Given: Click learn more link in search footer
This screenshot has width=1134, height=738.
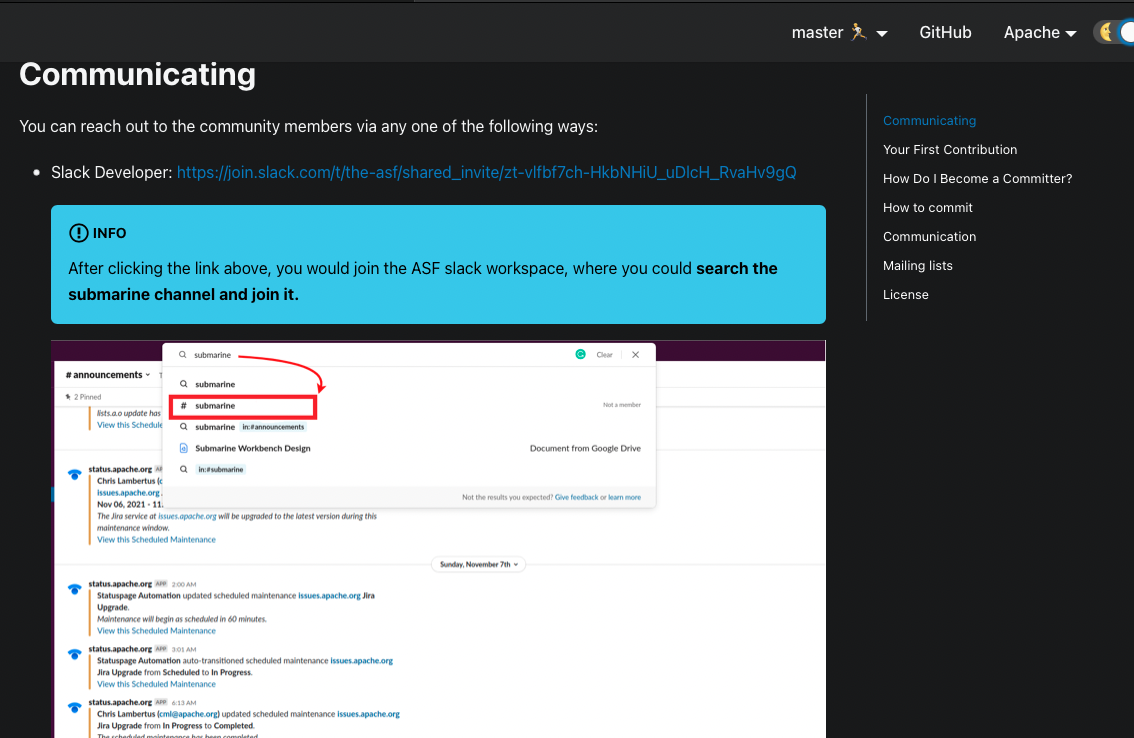Looking at the screenshot, I should pos(624,497).
